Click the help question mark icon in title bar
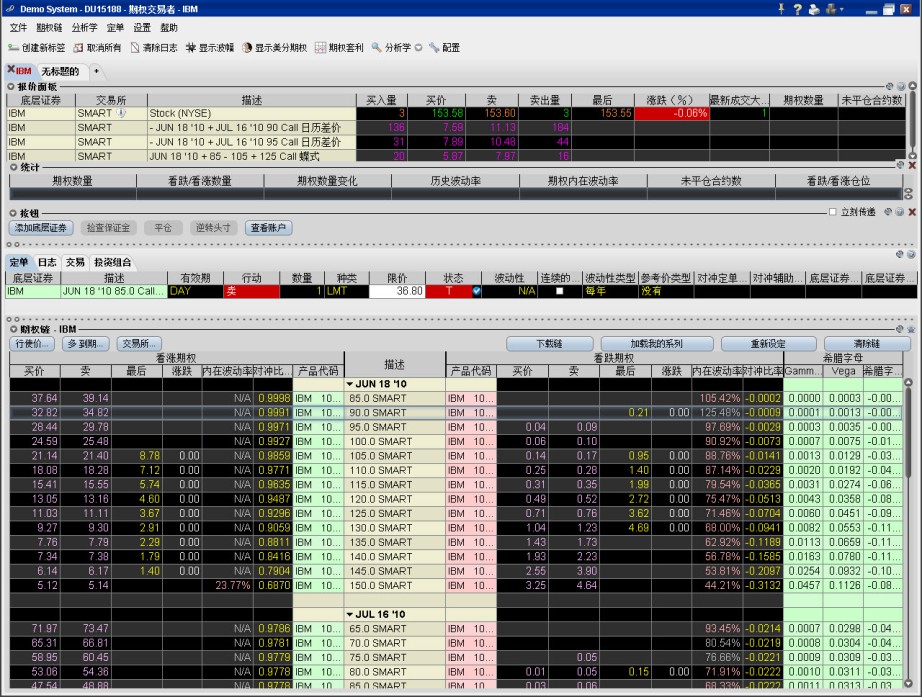Image resolution: width=922 pixels, height=697 pixels. [x=797, y=9]
